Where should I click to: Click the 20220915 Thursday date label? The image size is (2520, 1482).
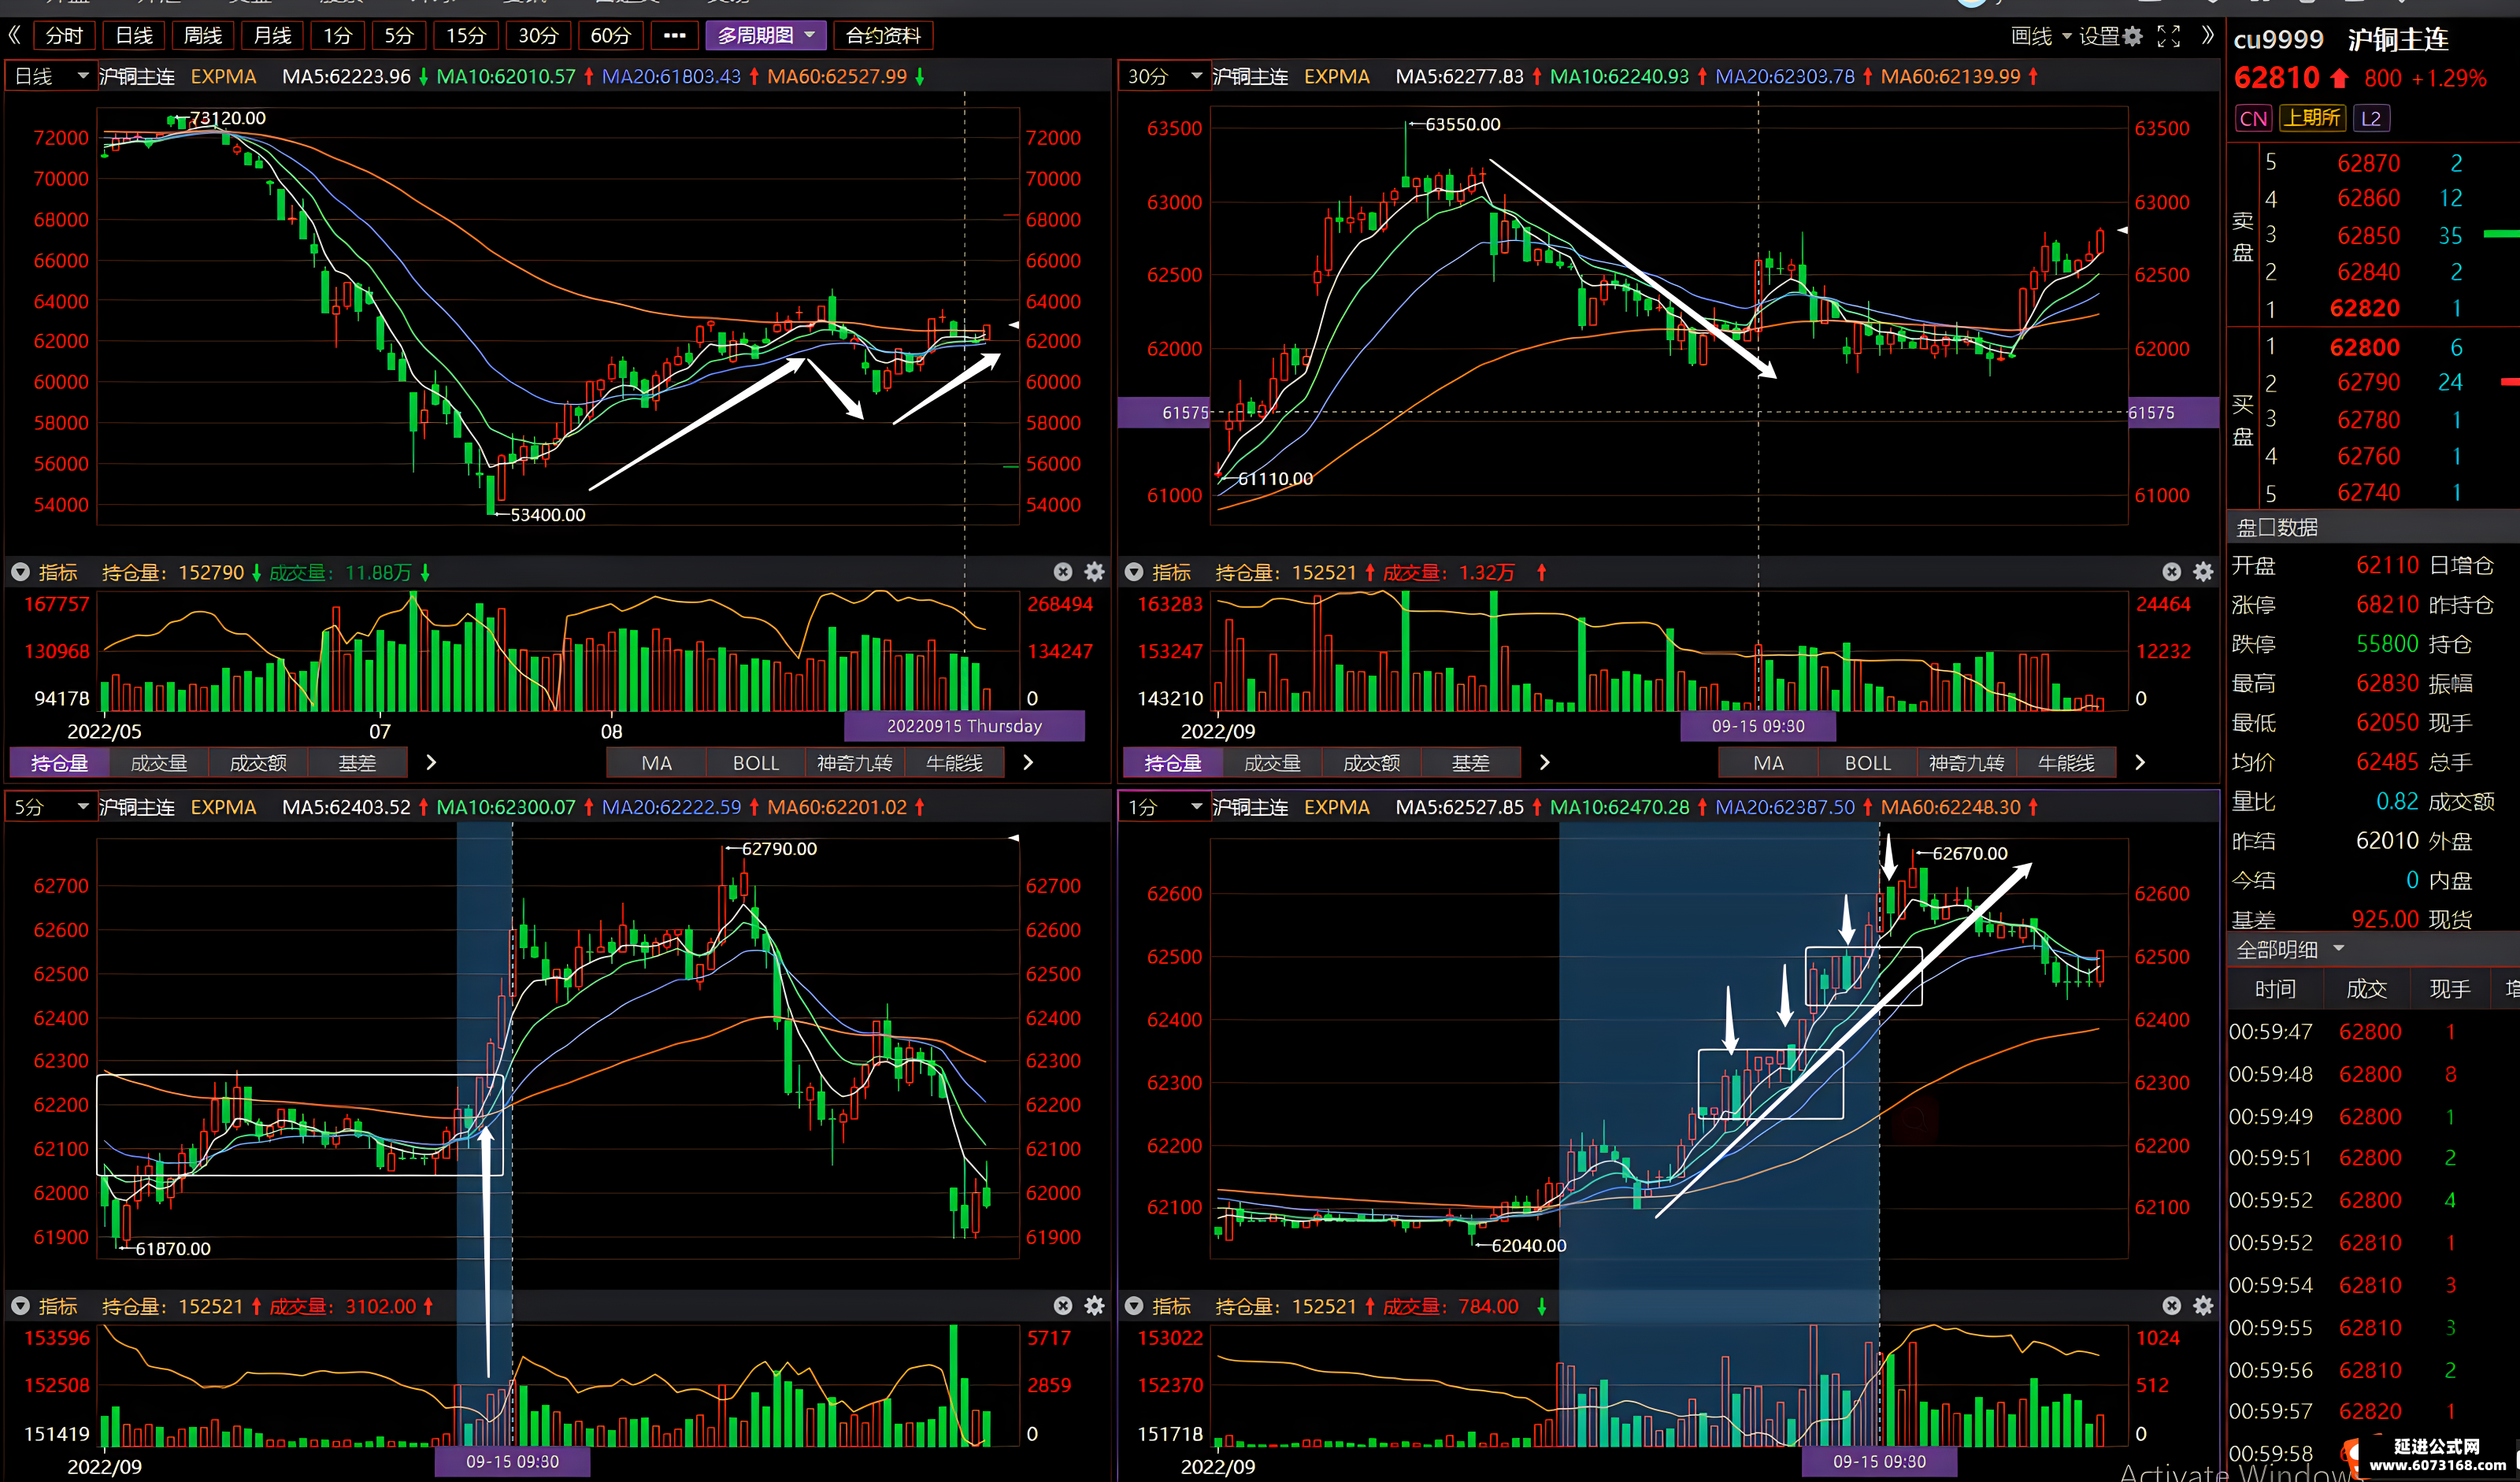tap(964, 726)
